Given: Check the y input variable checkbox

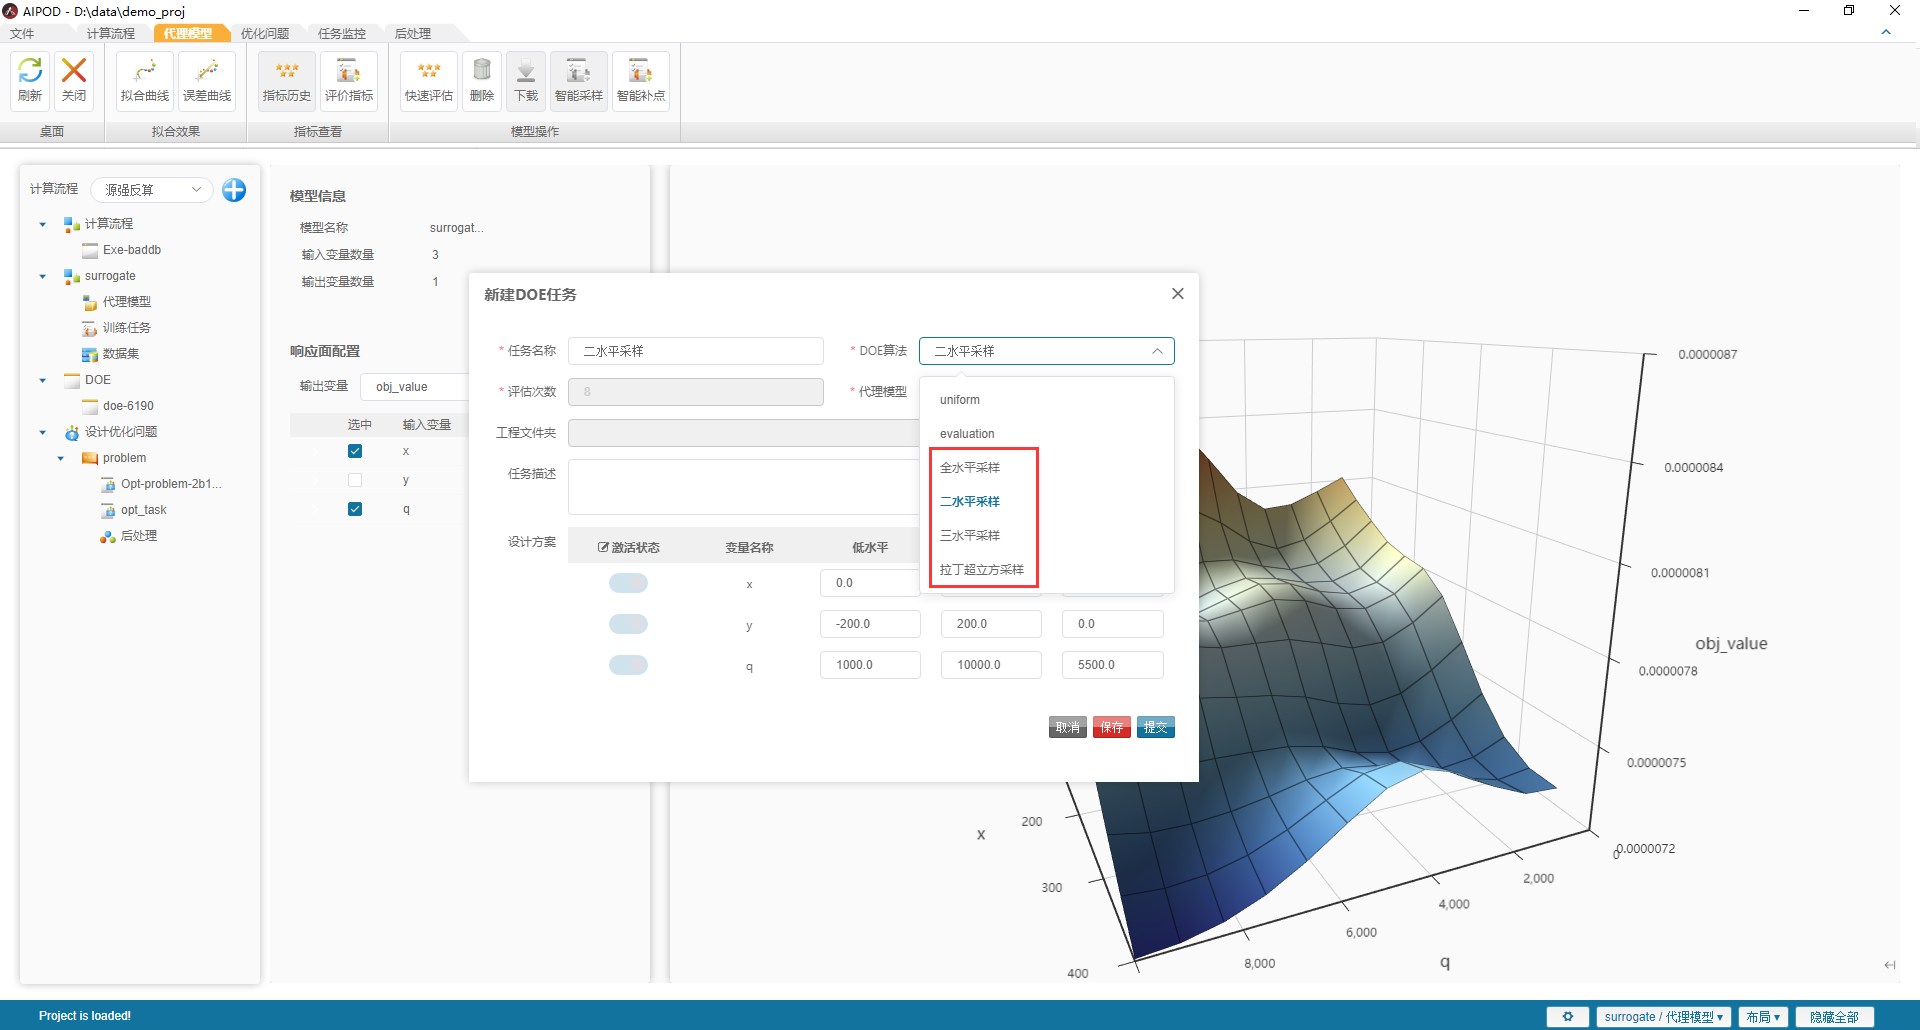Looking at the screenshot, I should (355, 480).
